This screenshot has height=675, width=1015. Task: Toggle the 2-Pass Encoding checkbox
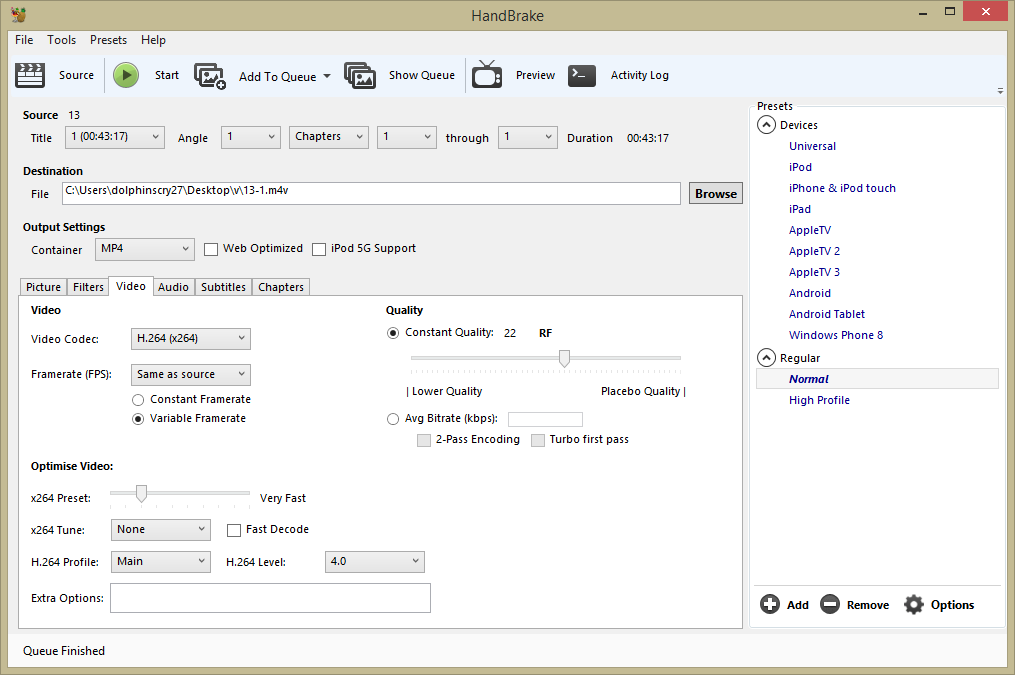point(424,441)
